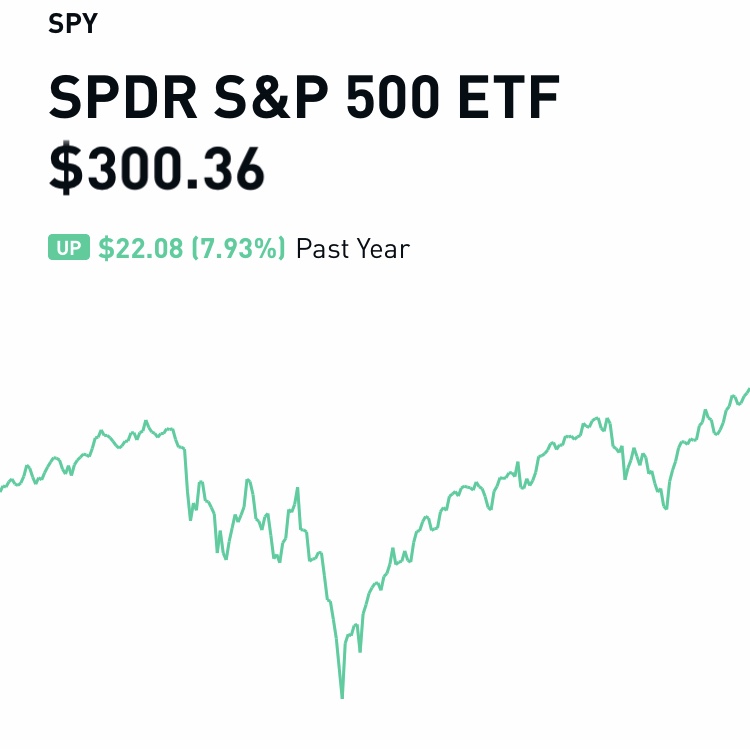
Task: Select the bottom of the first sharp drop
Action: 191,519
